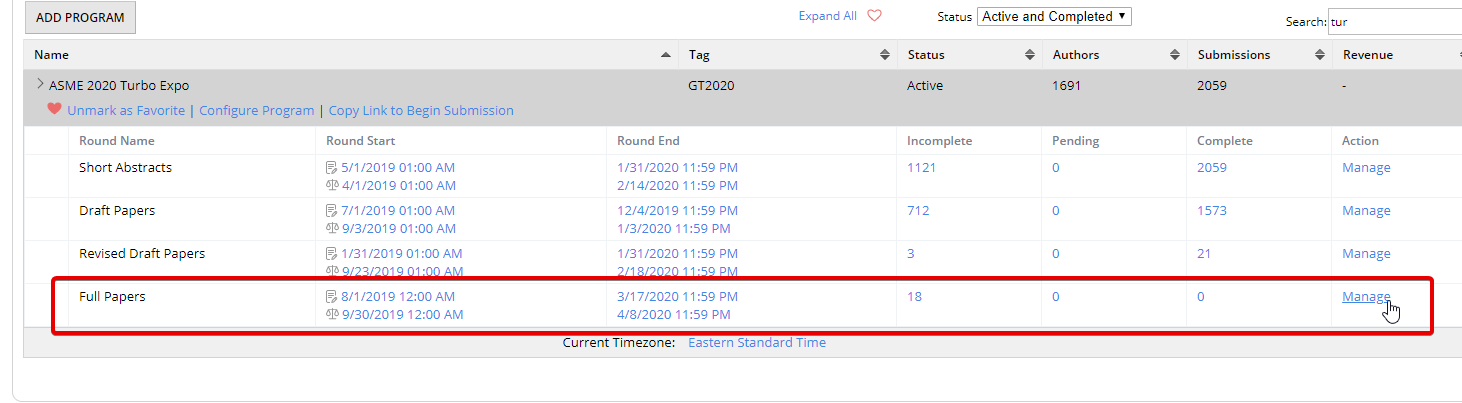Viewport: 1462px width, 403px height.
Task: Click review scale icon for Full Papers
Action: (332, 315)
